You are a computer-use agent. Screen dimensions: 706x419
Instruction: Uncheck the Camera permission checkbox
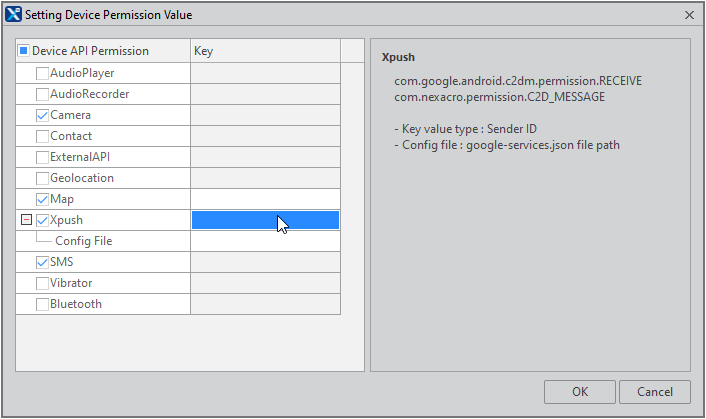coord(42,115)
